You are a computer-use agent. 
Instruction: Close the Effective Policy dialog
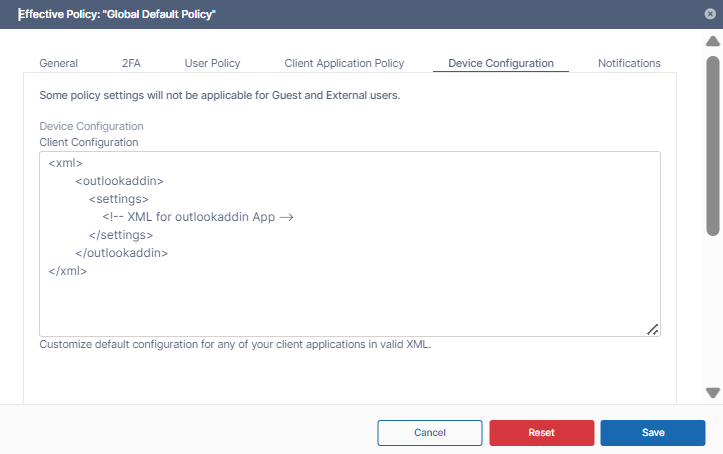(x=710, y=14)
